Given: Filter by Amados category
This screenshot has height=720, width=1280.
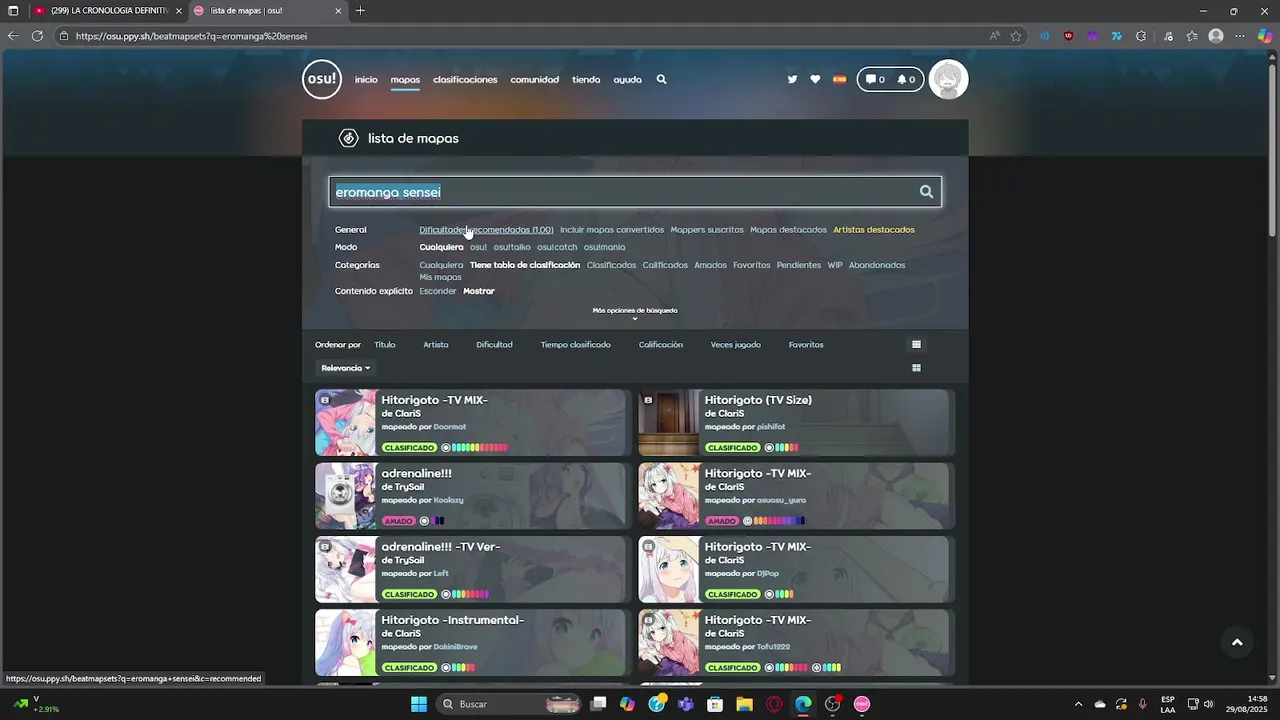Looking at the screenshot, I should point(710,265).
